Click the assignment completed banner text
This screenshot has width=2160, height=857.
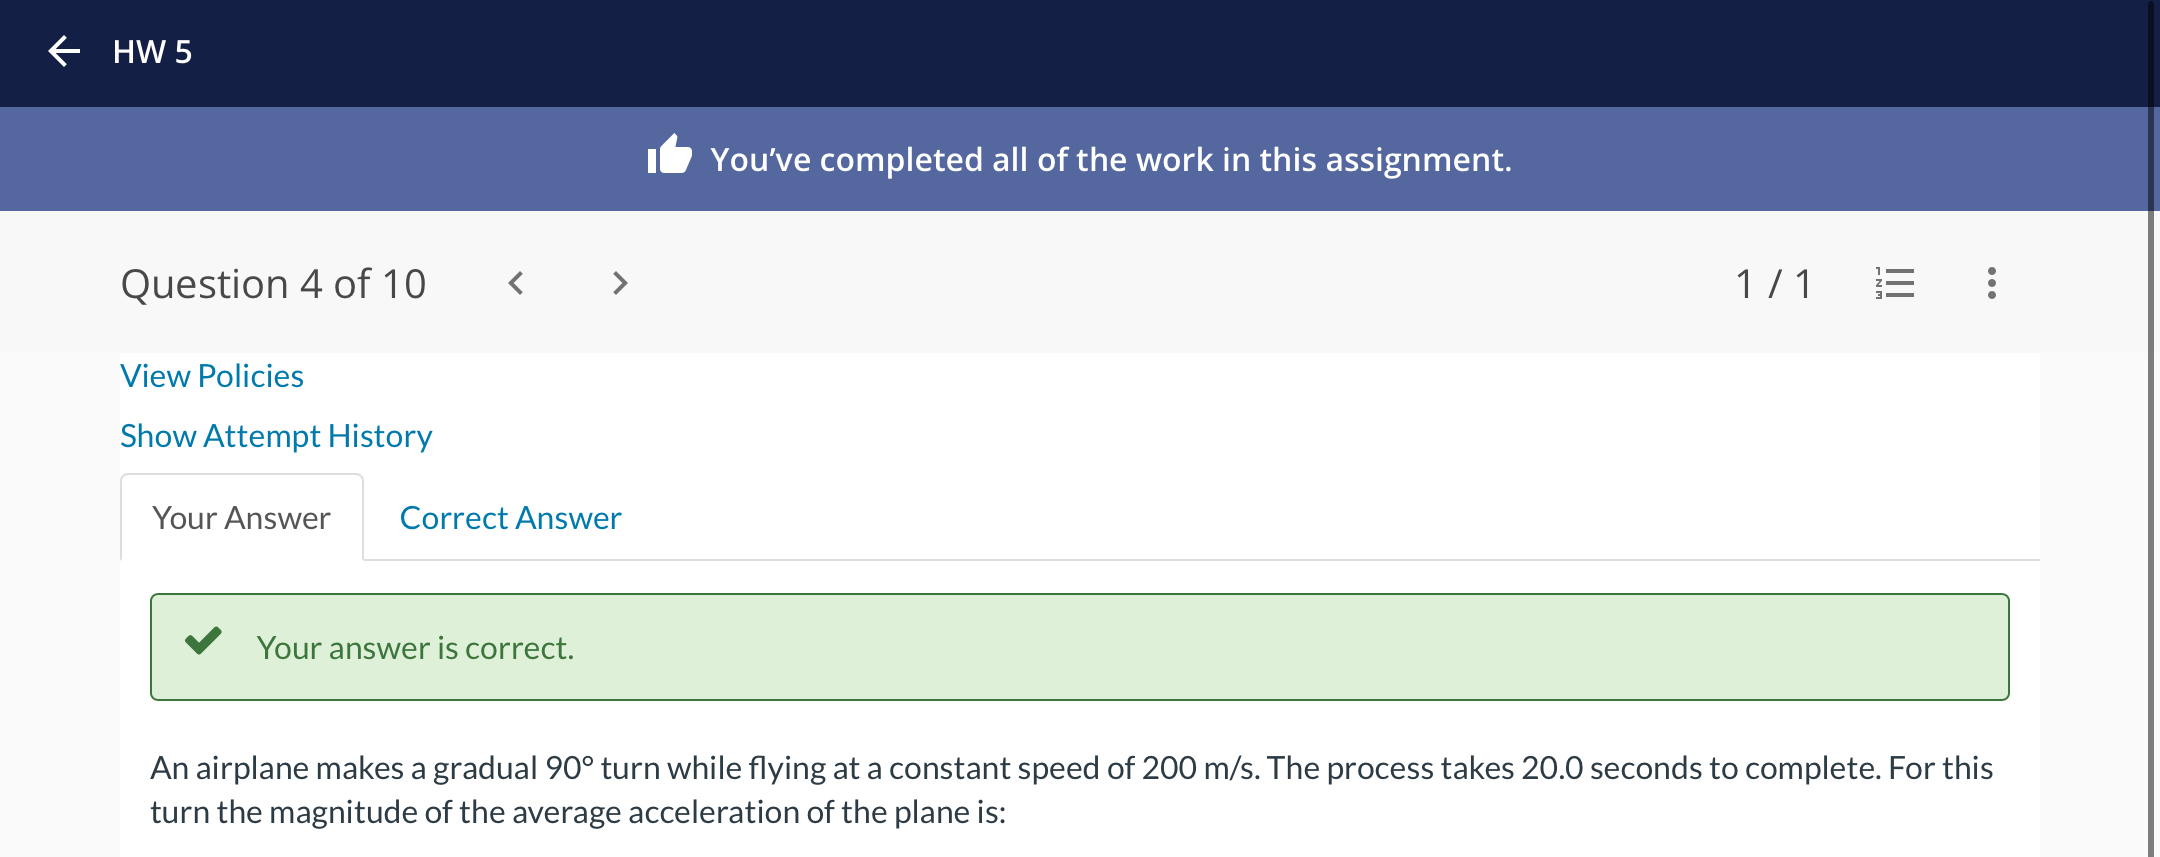pos(1110,160)
